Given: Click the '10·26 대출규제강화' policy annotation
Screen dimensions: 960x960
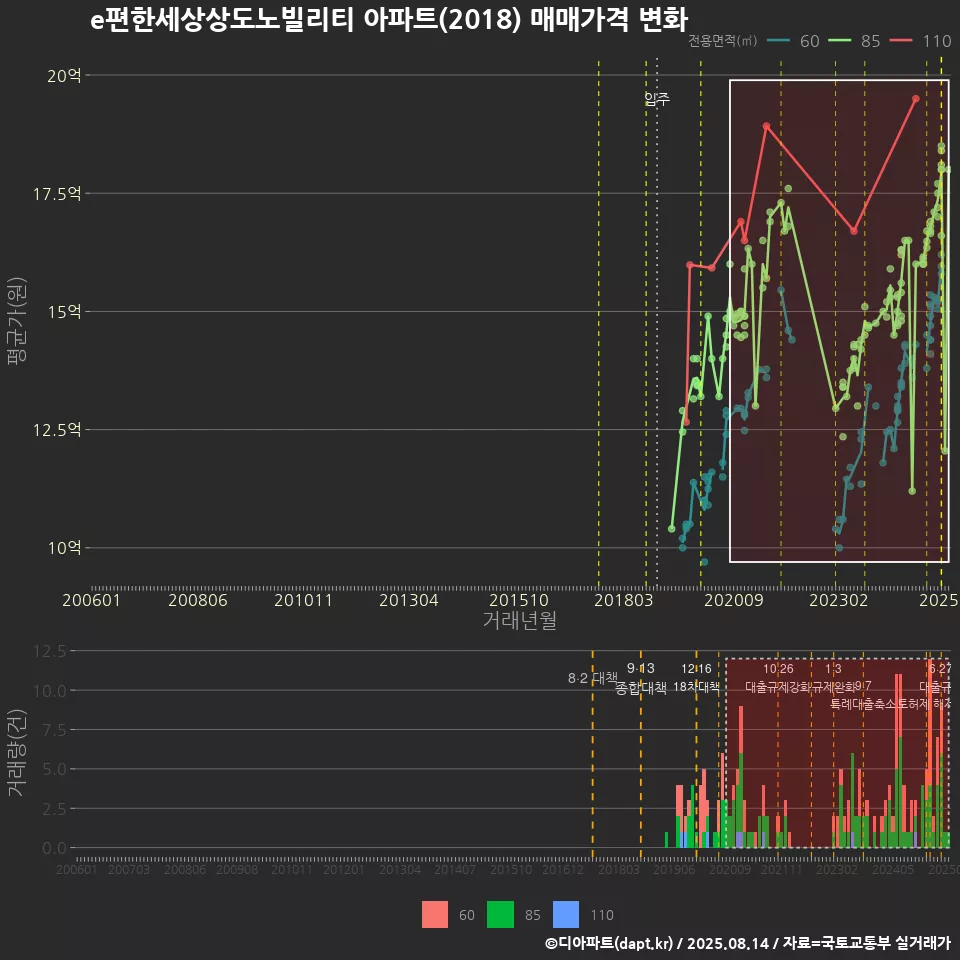Looking at the screenshot, I should point(778,678).
